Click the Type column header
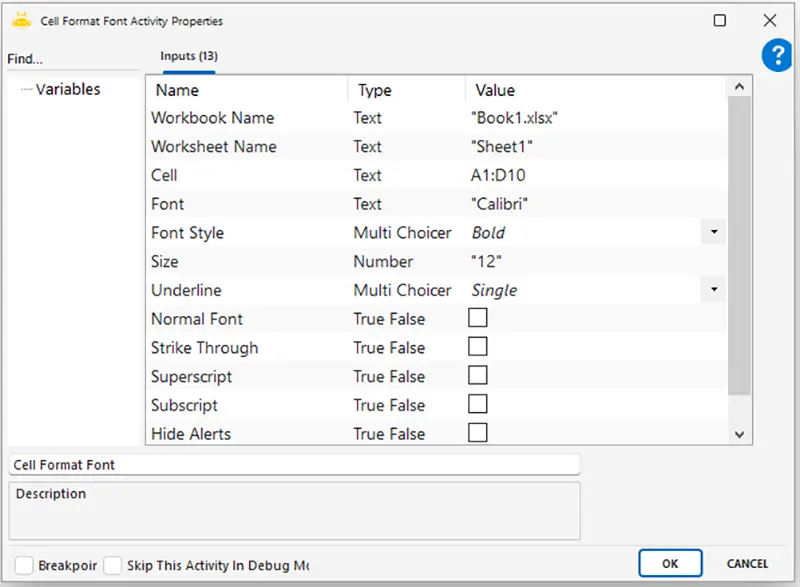Screen dimensions: 800x587 pos(374,90)
